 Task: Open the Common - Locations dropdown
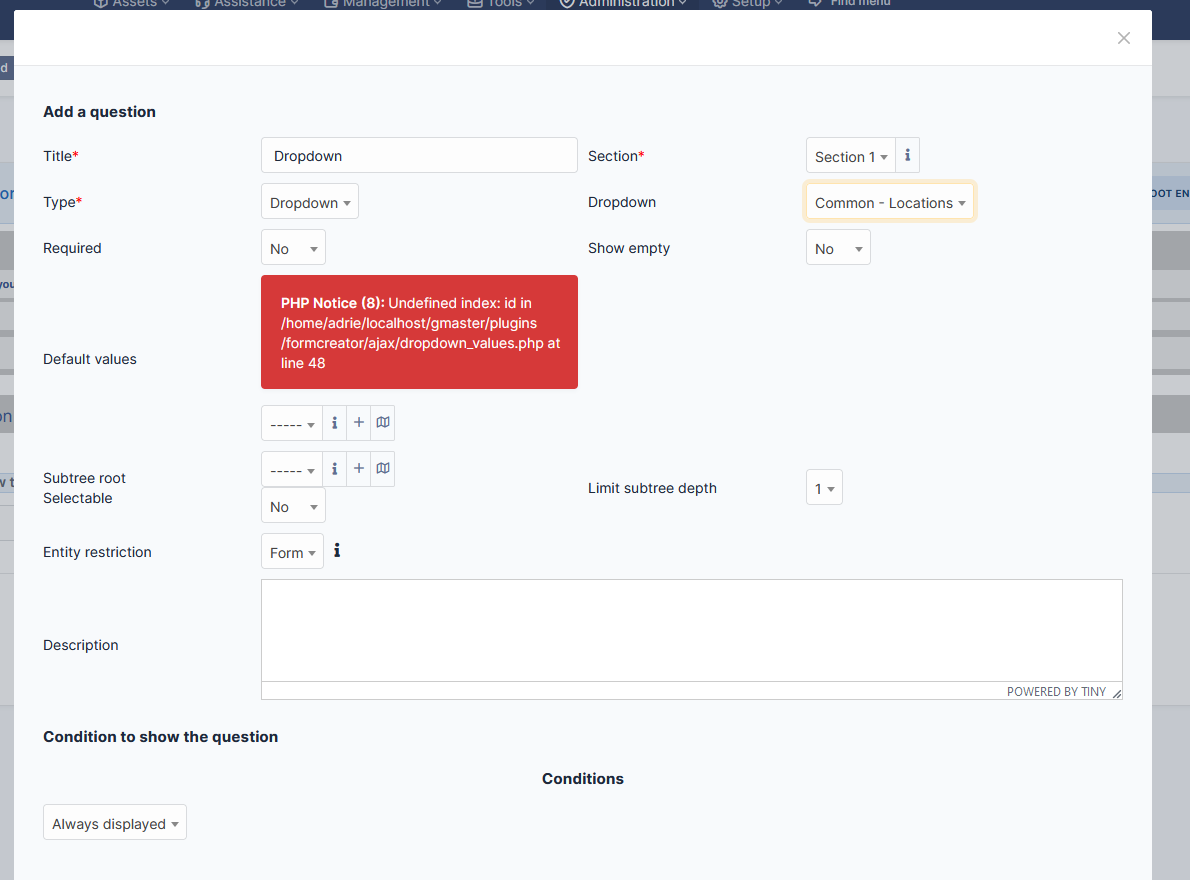[888, 201]
